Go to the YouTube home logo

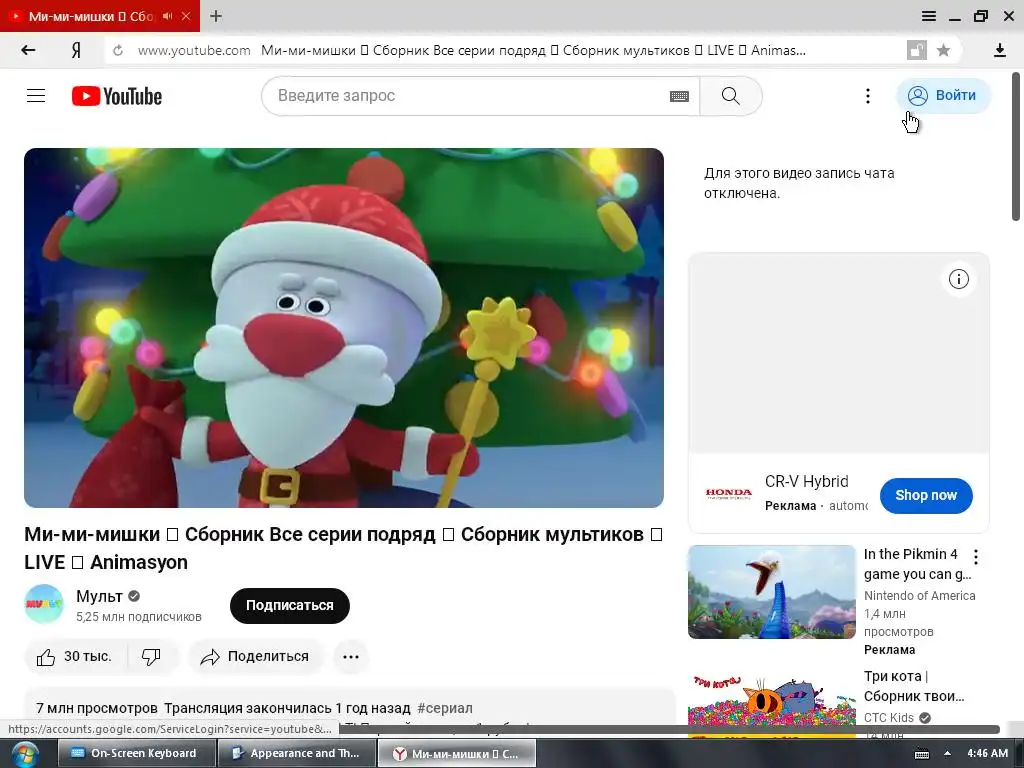pos(117,96)
